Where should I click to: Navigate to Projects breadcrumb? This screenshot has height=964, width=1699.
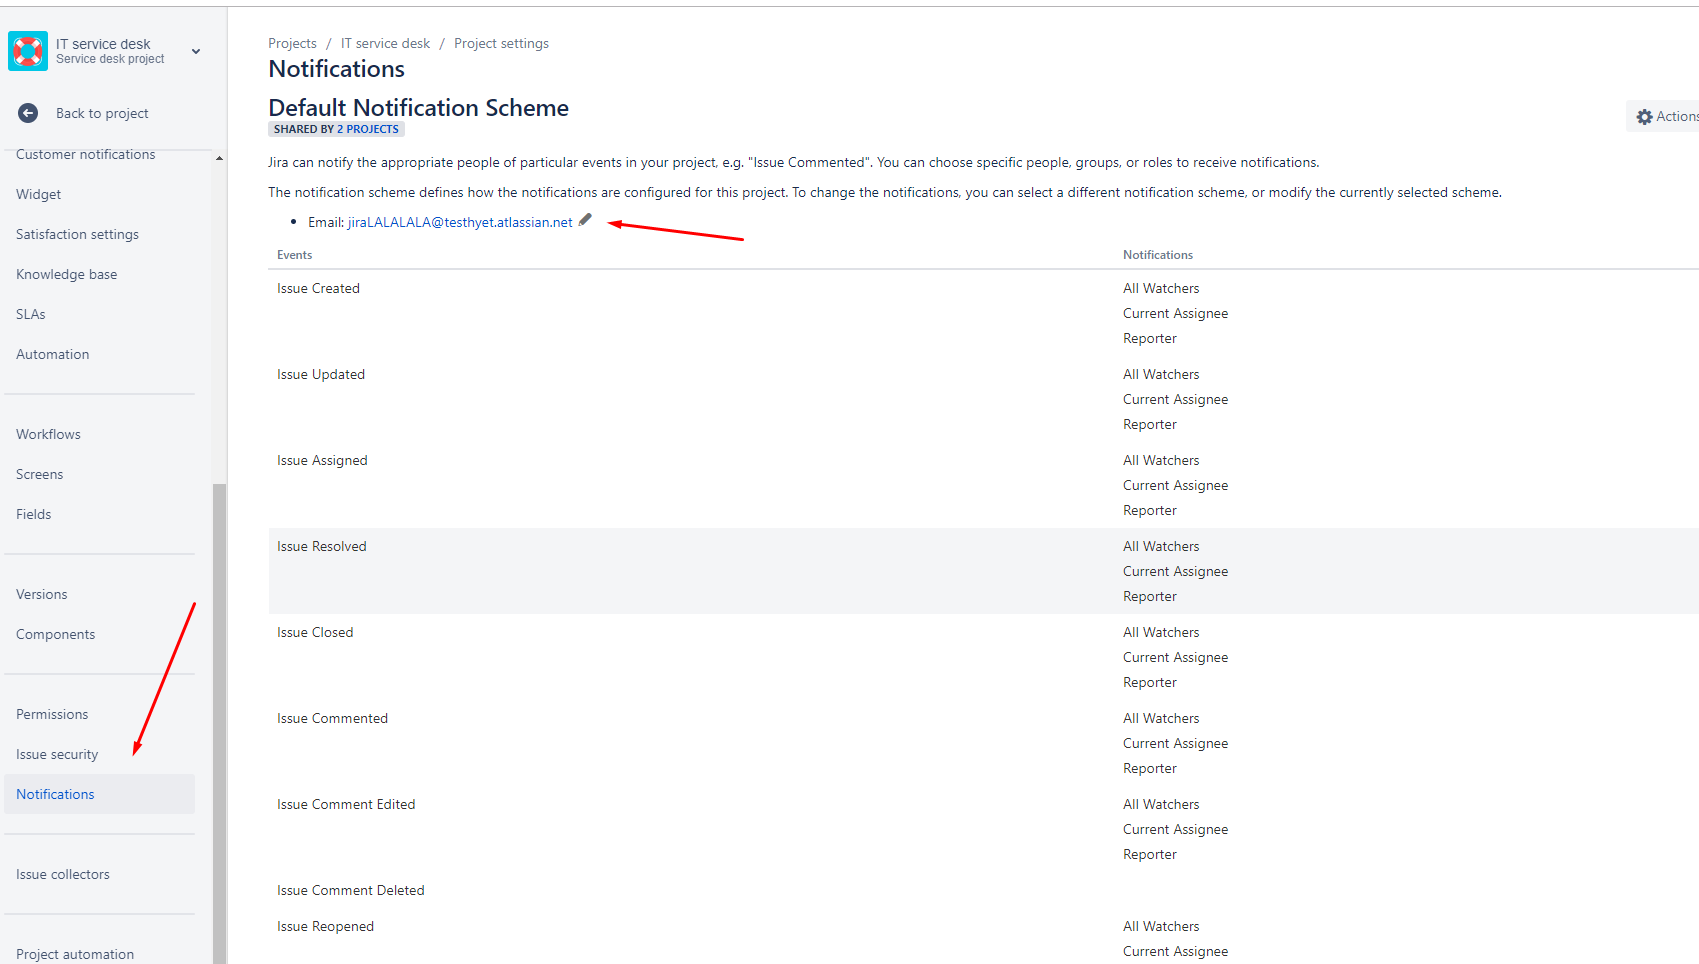[x=292, y=43]
